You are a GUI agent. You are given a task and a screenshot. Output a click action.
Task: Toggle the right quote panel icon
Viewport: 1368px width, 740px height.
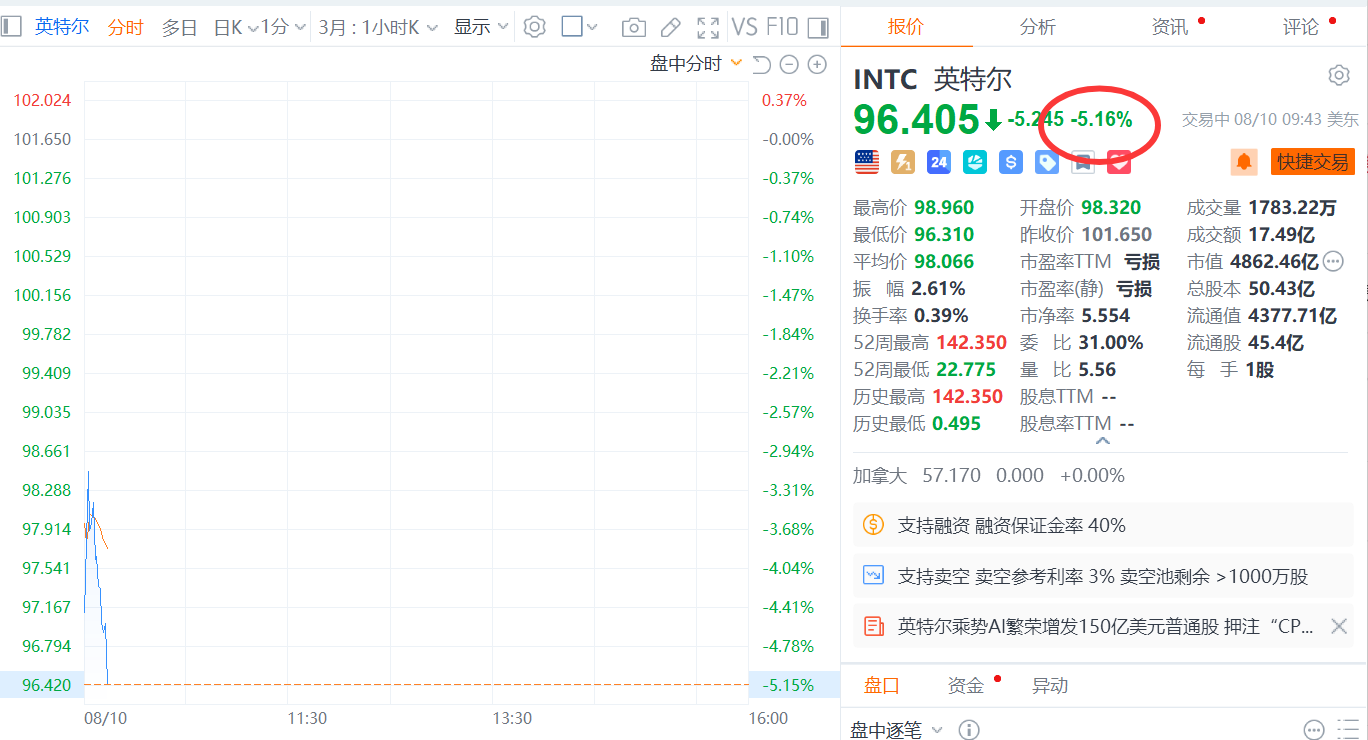[818, 27]
